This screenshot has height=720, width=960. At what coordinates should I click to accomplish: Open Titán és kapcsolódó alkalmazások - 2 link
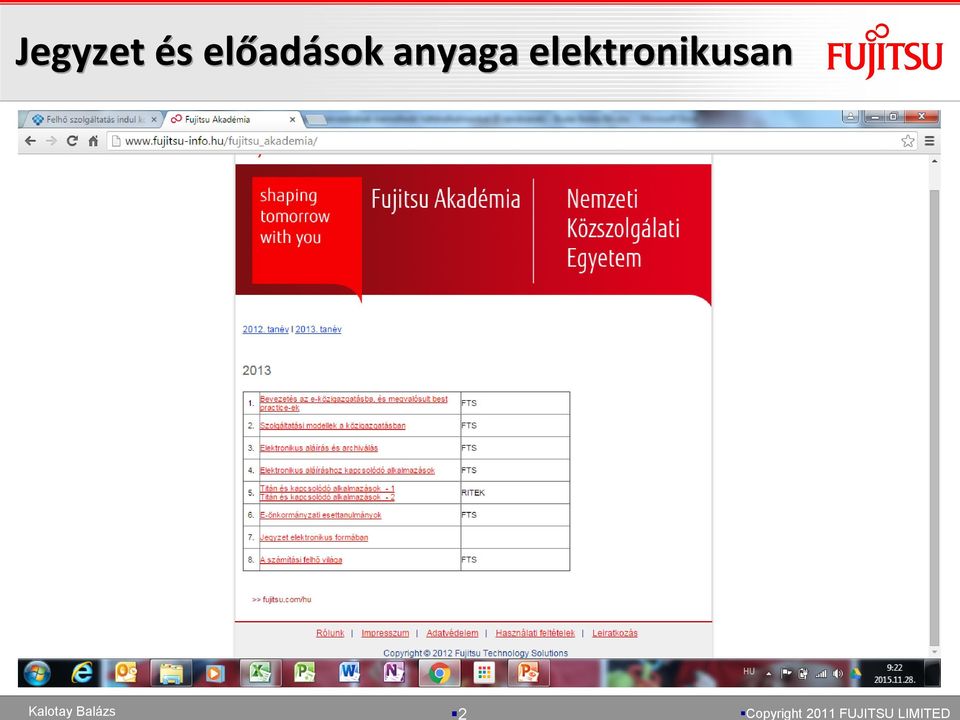point(327,497)
